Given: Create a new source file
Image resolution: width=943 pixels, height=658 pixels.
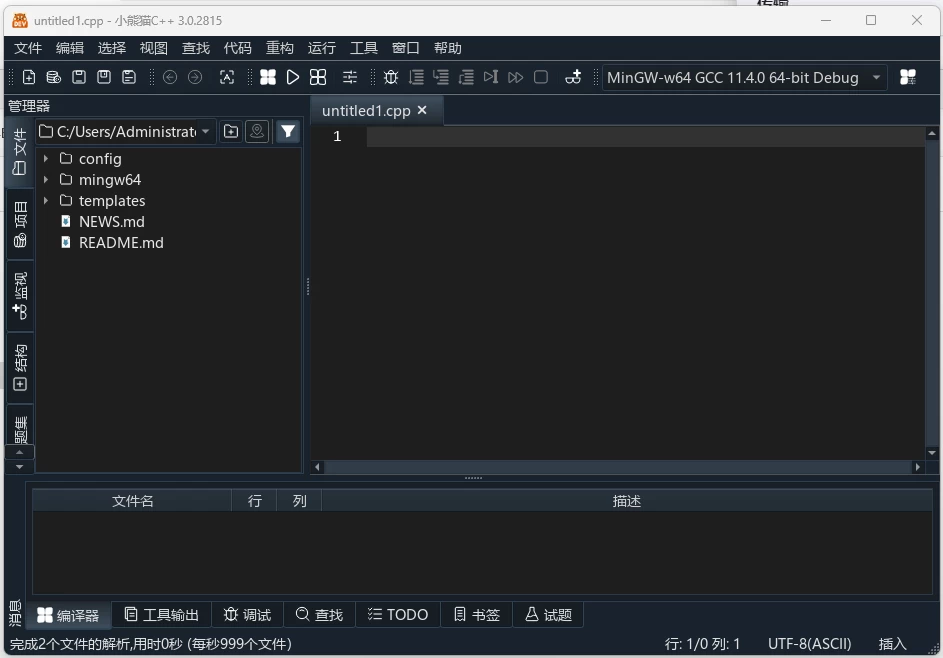Looking at the screenshot, I should coord(28,77).
